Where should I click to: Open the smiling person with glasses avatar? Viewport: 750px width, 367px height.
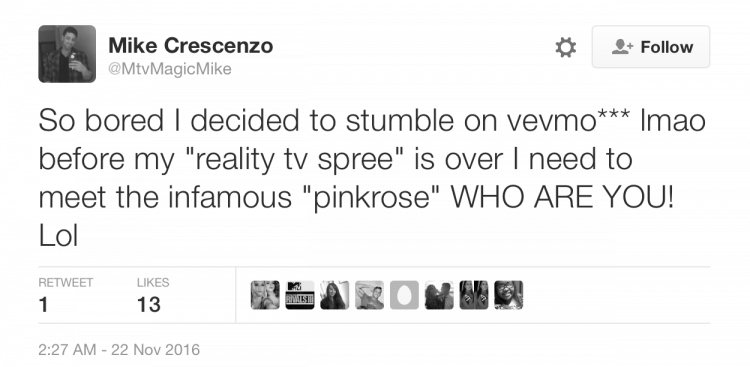[508, 295]
